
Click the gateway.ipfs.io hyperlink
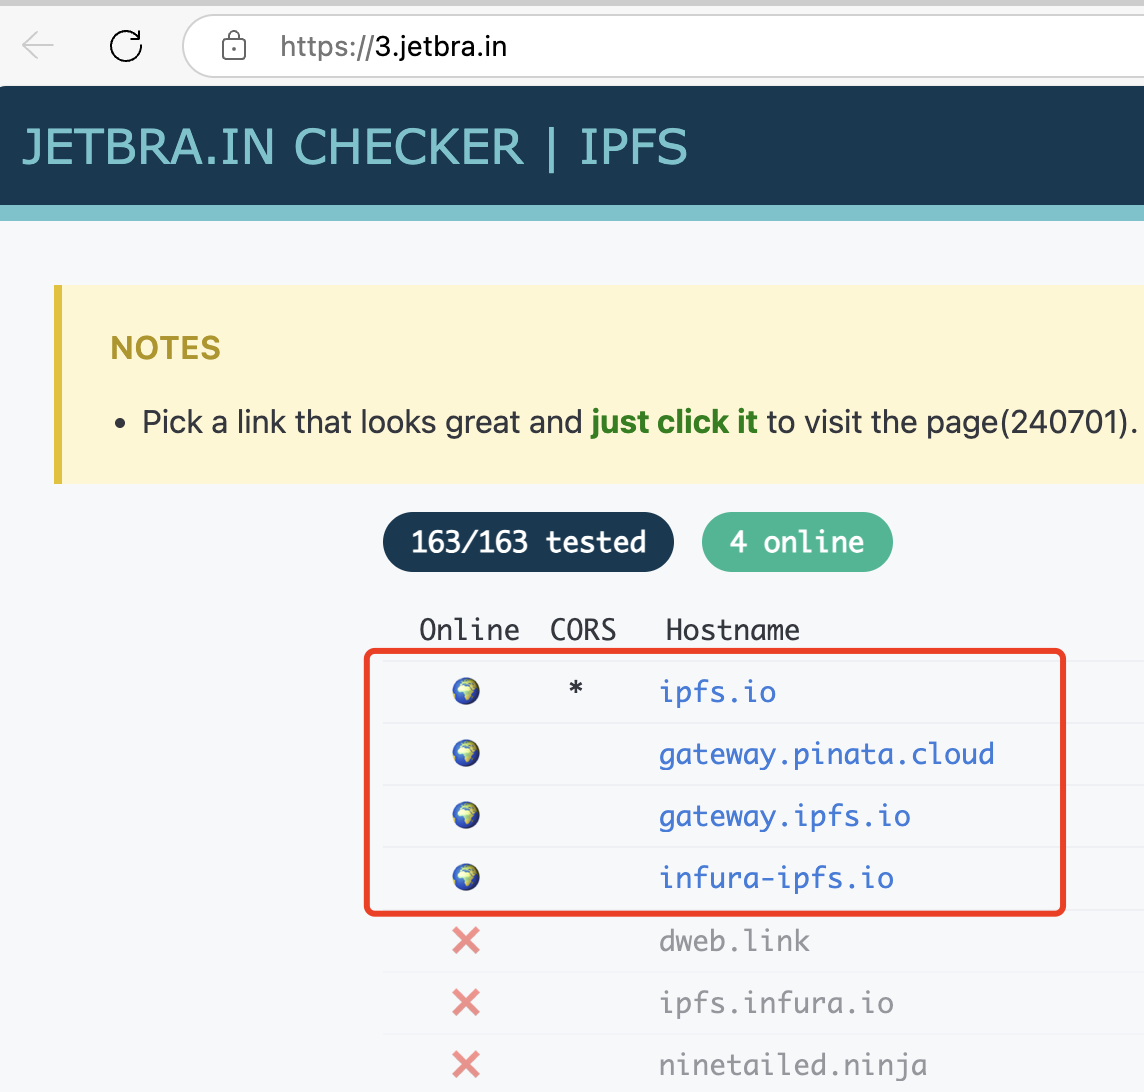pos(784,815)
